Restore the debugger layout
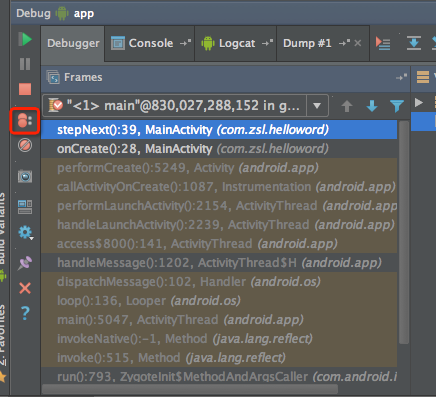 click(x=25, y=207)
